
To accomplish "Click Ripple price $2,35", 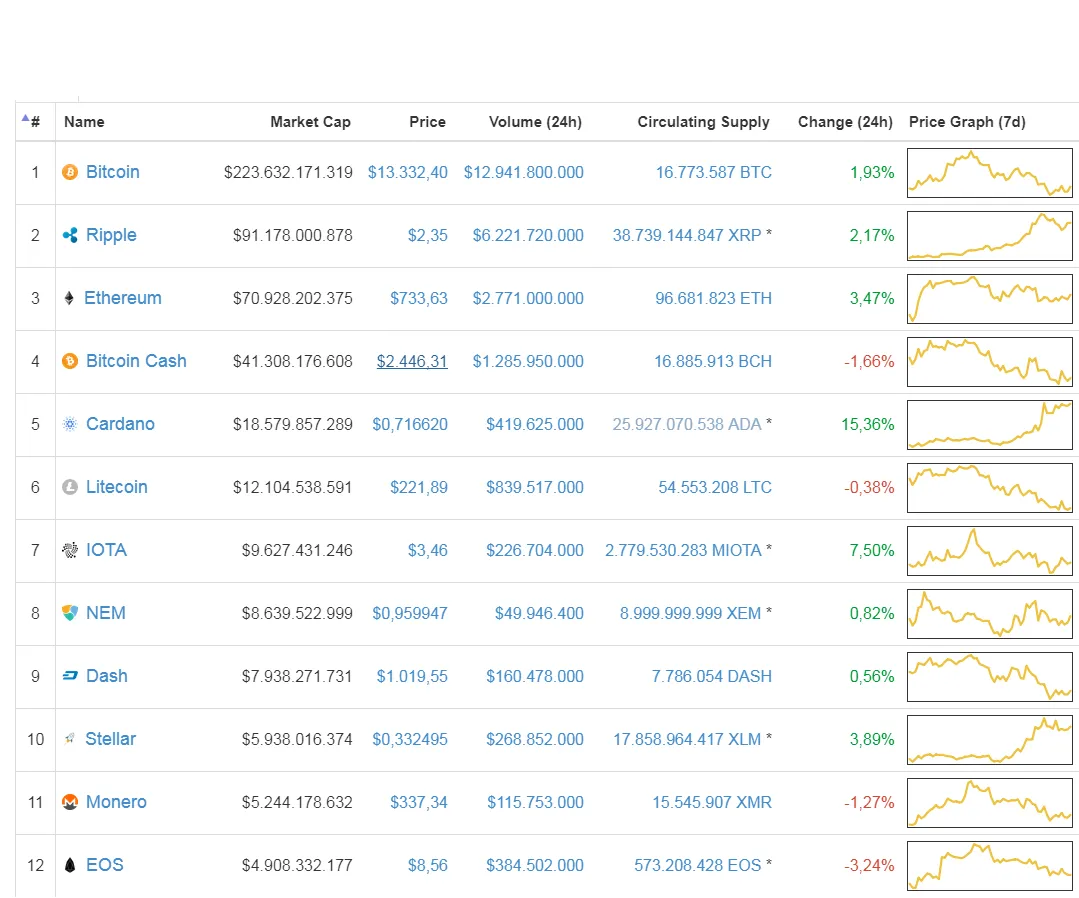I will point(427,235).
